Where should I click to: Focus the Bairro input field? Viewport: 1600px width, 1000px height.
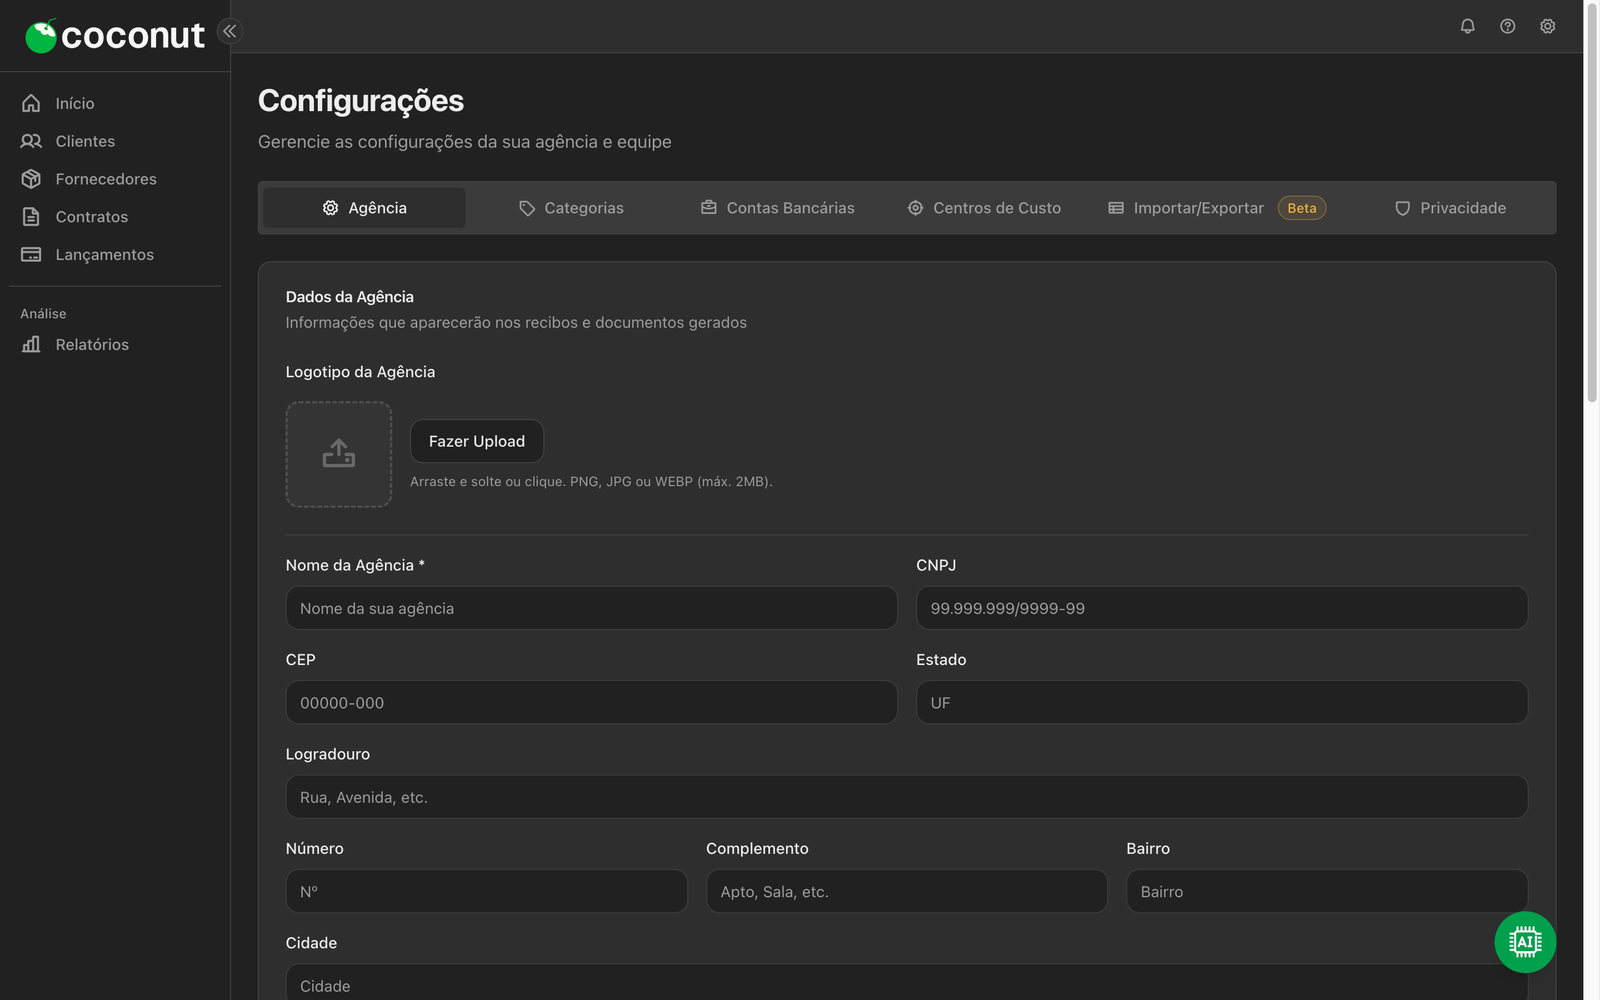click(1327, 891)
